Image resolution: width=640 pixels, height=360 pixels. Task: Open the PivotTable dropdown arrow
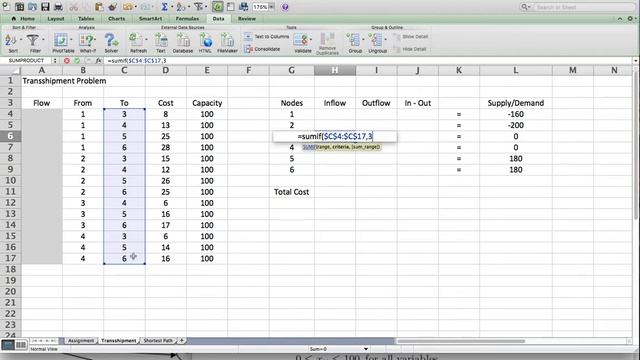71,40
